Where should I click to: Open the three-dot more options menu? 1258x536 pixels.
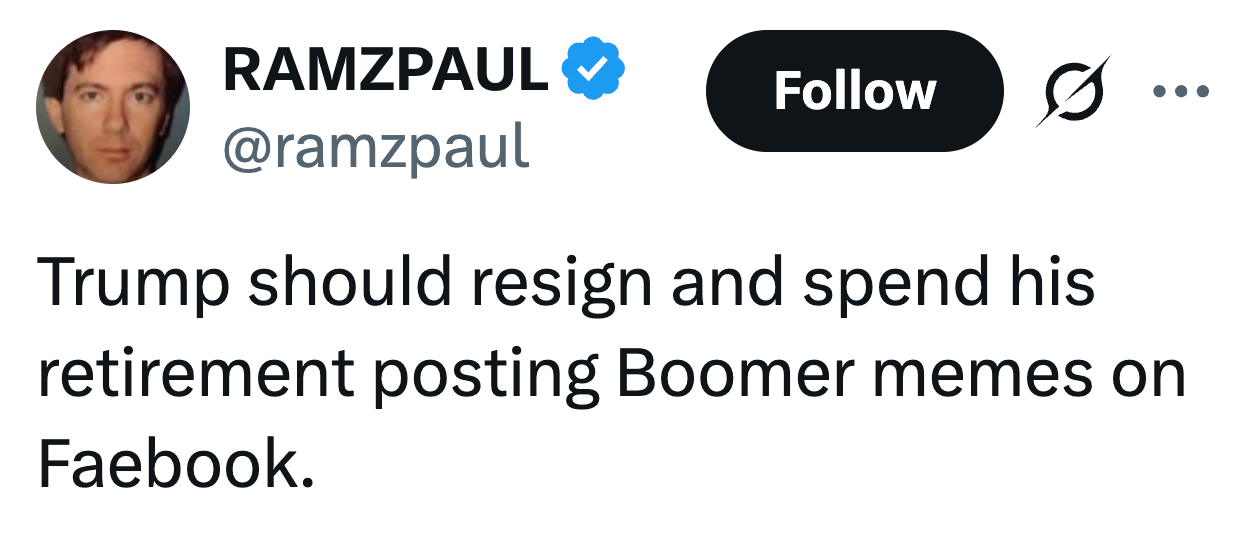(1181, 91)
